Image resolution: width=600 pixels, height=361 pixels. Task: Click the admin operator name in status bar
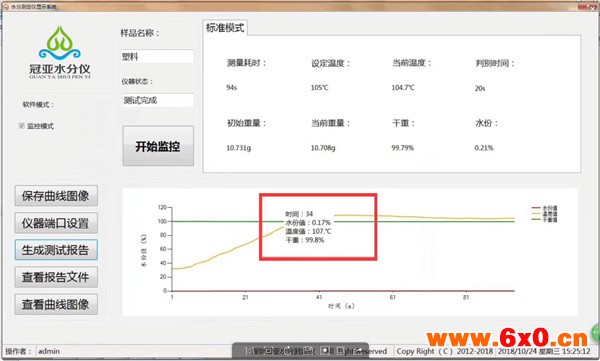tap(49, 351)
